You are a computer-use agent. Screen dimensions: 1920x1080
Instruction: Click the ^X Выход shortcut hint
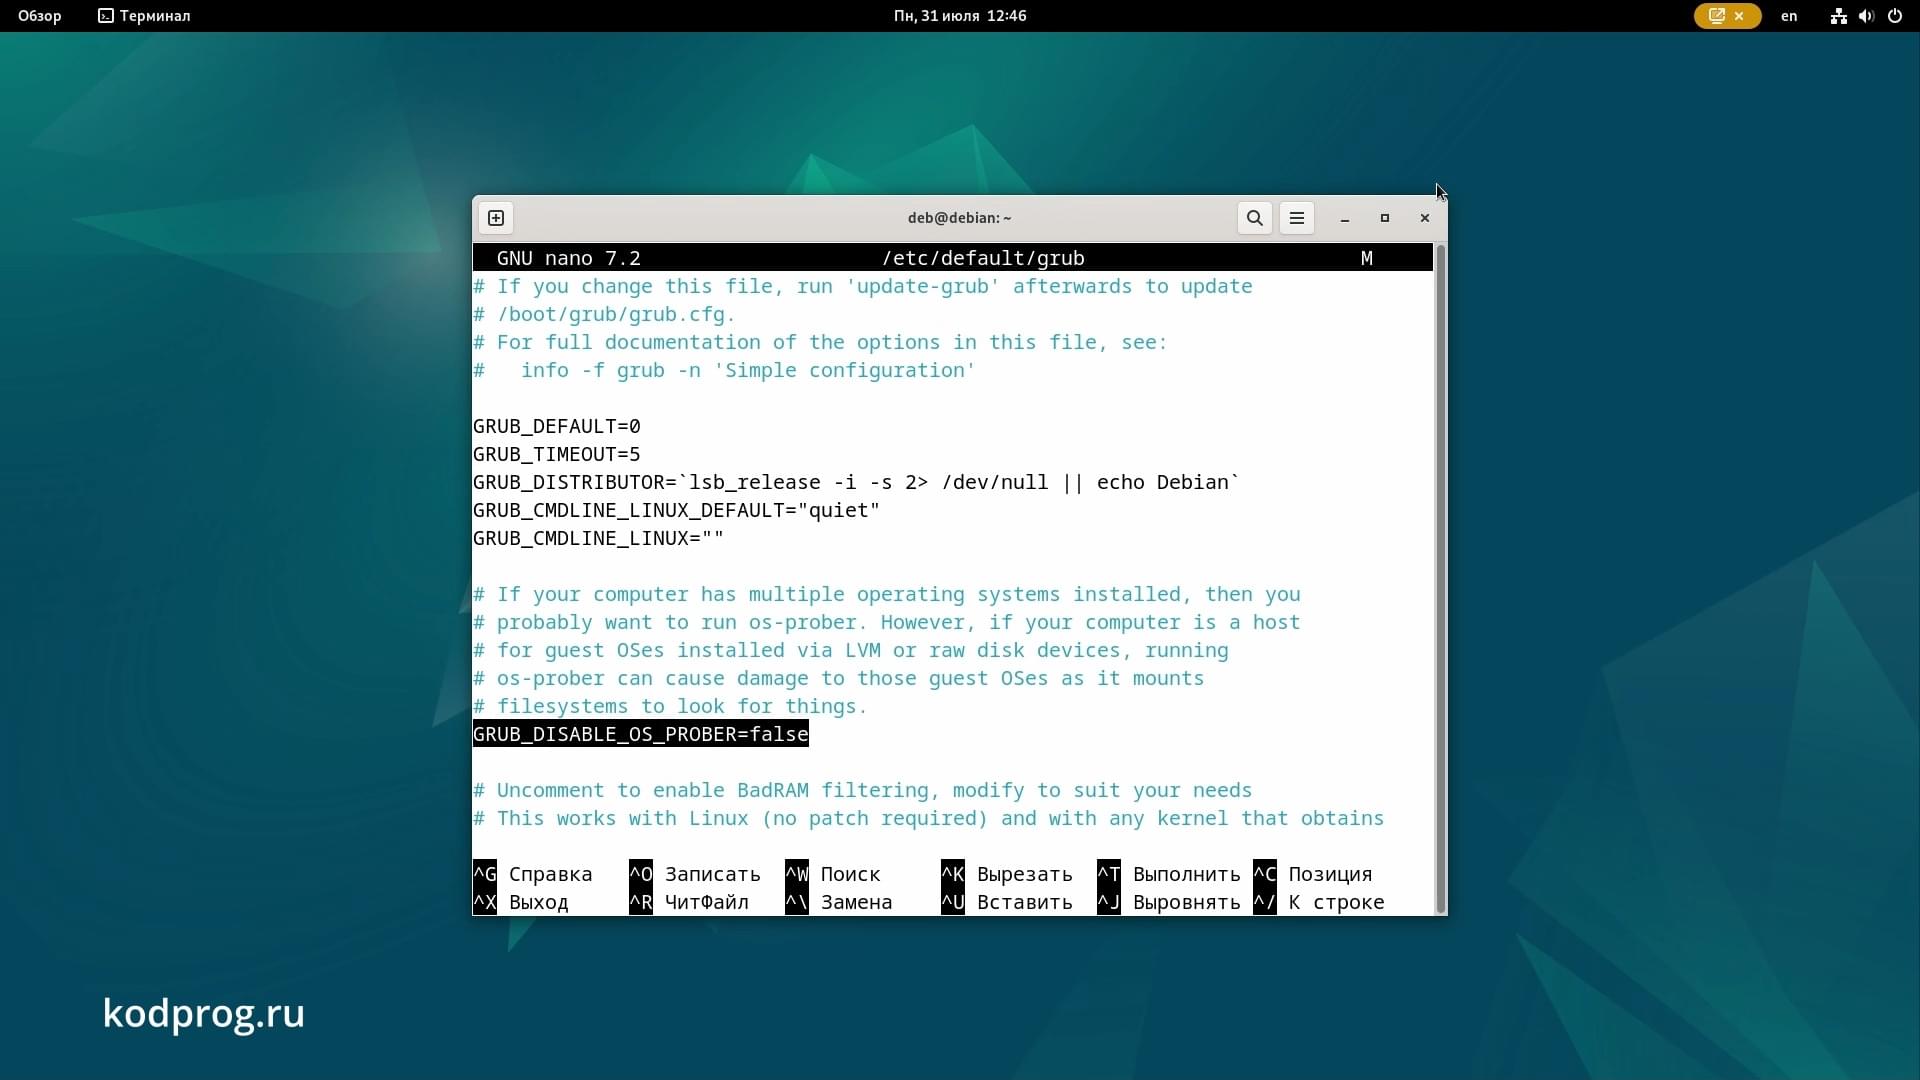tap(521, 902)
